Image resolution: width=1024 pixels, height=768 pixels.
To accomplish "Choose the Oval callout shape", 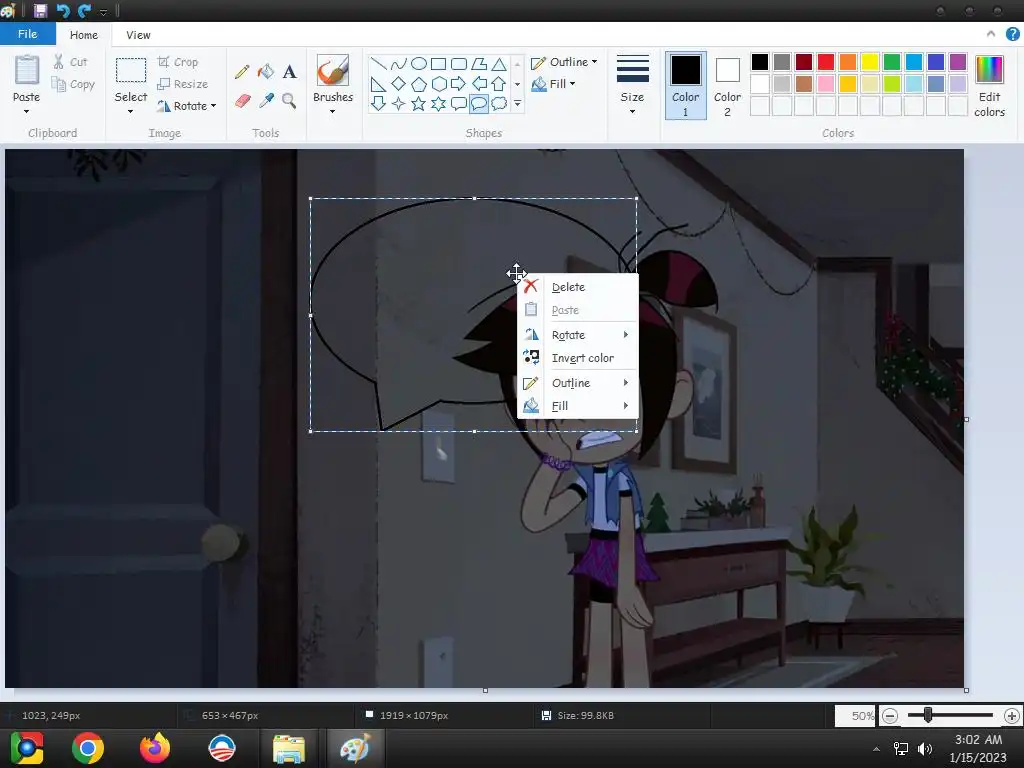I will (479, 104).
